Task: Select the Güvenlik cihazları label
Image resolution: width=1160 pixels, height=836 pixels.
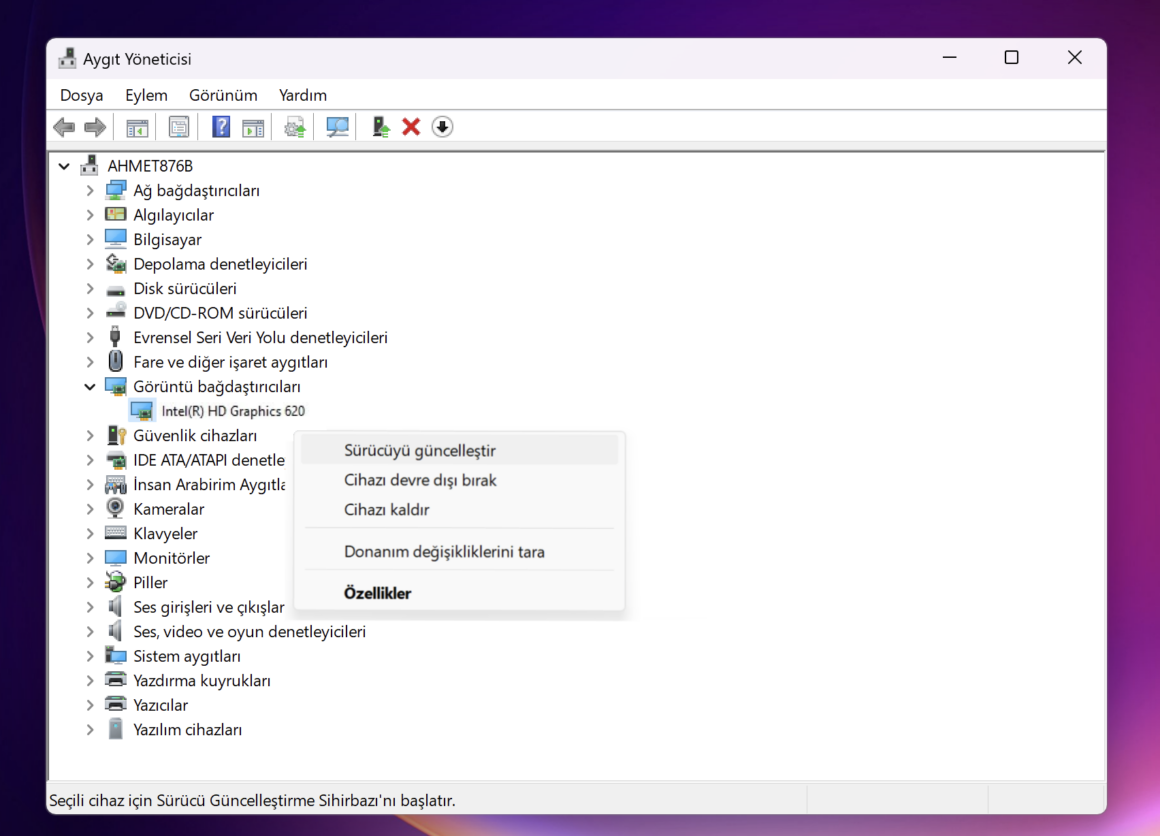Action: [195, 436]
